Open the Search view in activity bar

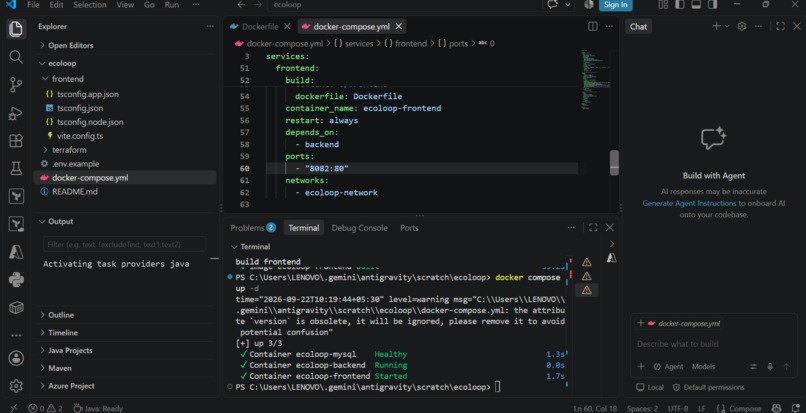tap(16, 57)
